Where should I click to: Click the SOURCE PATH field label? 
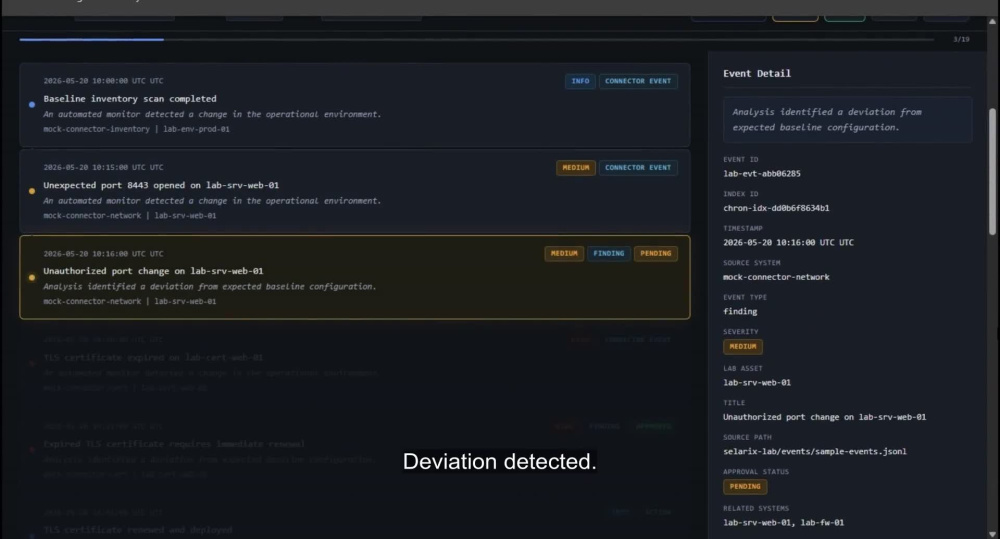[x=747, y=438]
